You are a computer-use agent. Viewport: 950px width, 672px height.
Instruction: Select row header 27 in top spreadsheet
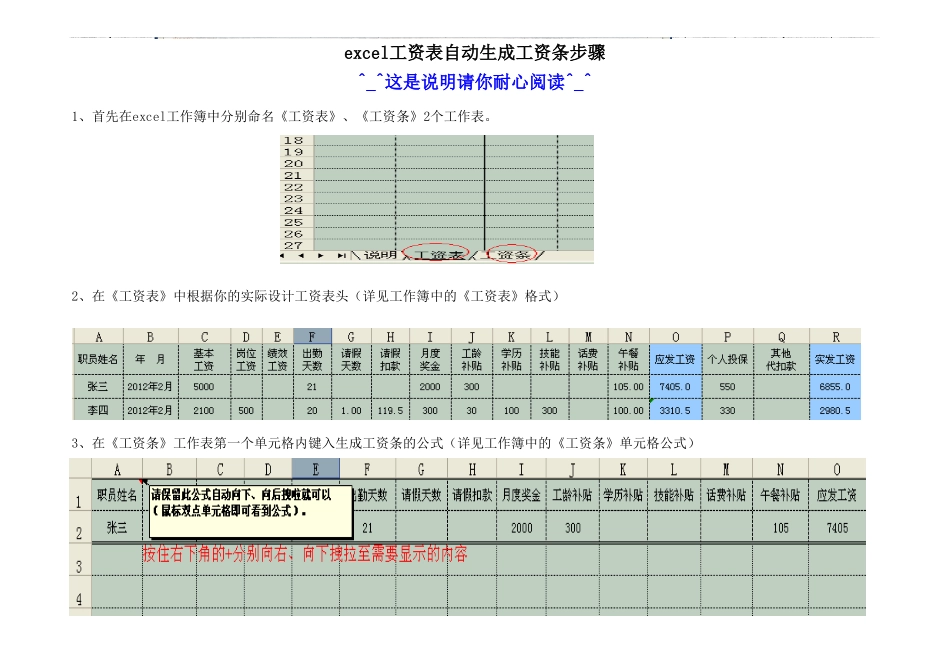(294, 244)
